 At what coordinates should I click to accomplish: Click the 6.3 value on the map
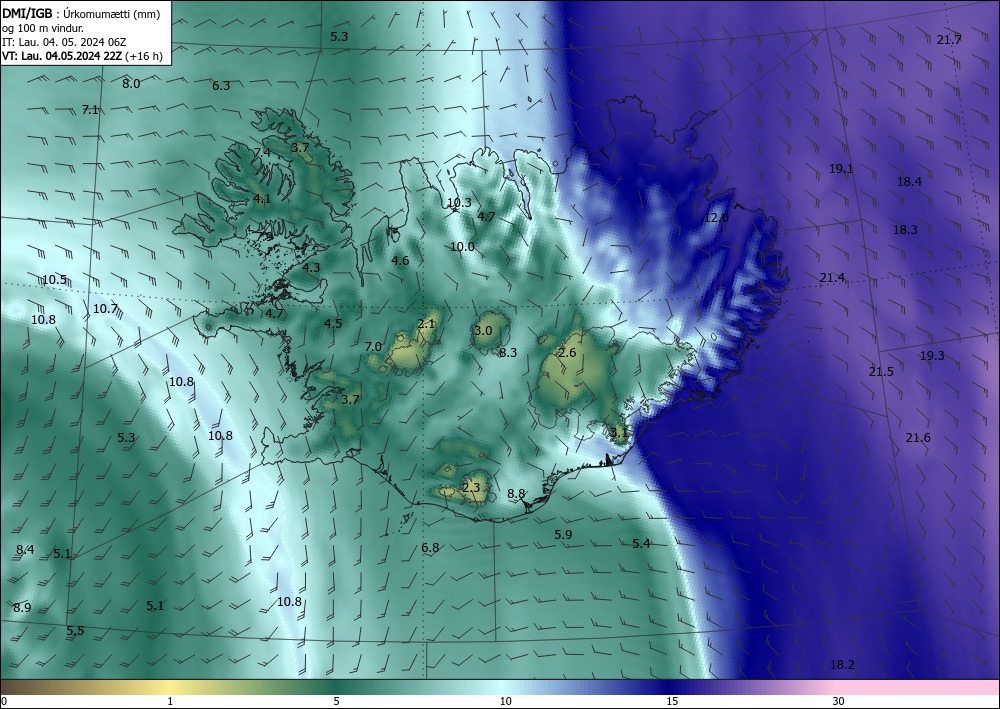click(x=221, y=85)
